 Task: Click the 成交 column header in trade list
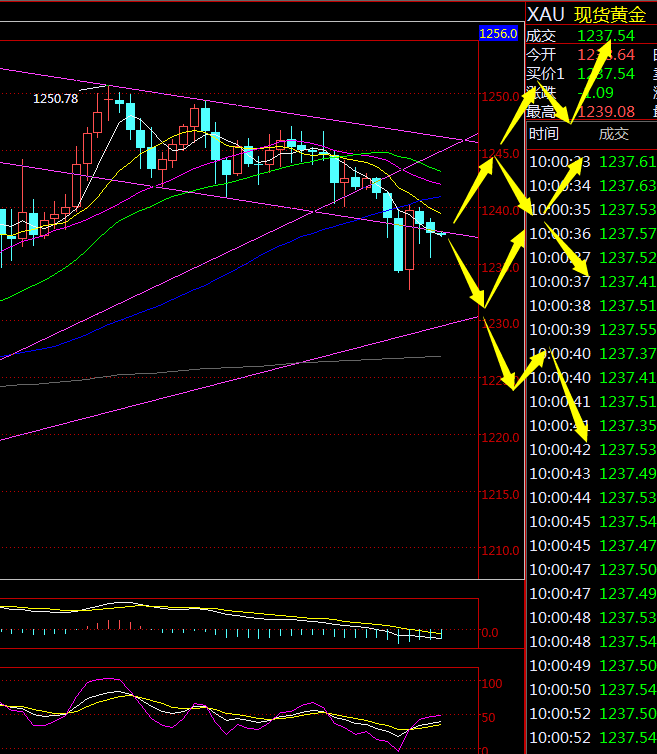[x=614, y=134]
